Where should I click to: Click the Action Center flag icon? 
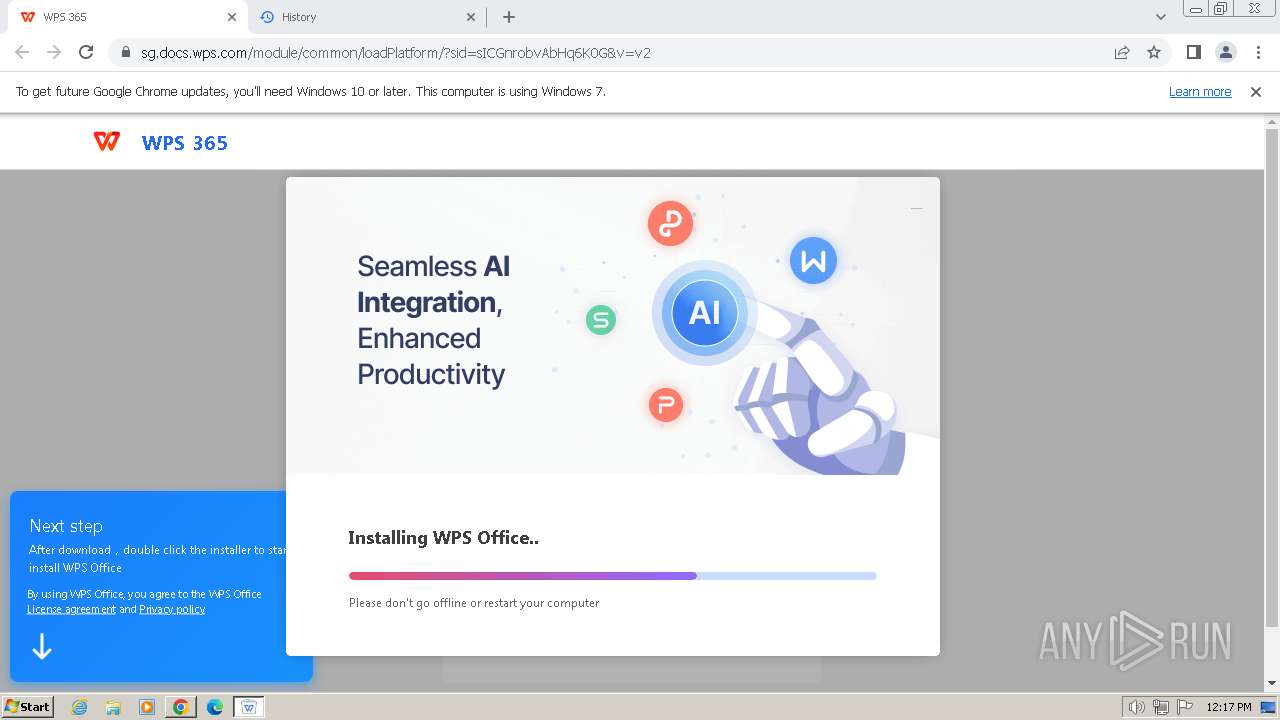(1184, 707)
